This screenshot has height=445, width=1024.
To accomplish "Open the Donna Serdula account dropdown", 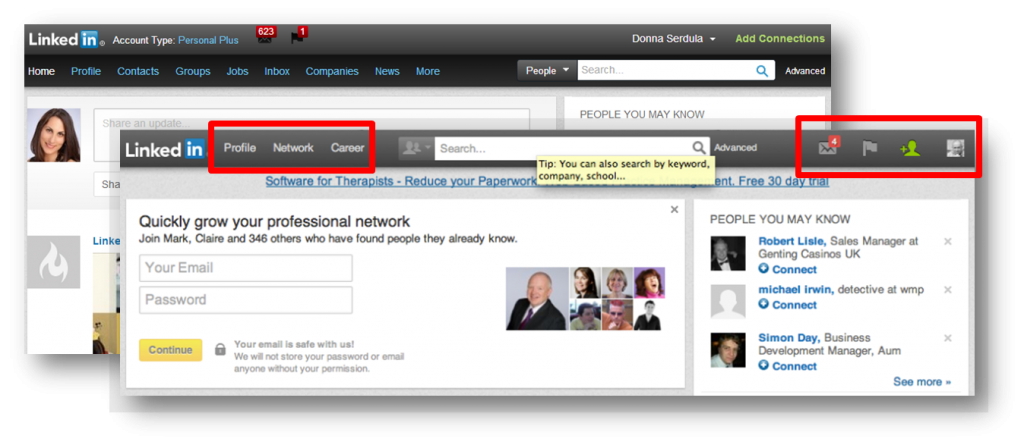I will click(673, 39).
